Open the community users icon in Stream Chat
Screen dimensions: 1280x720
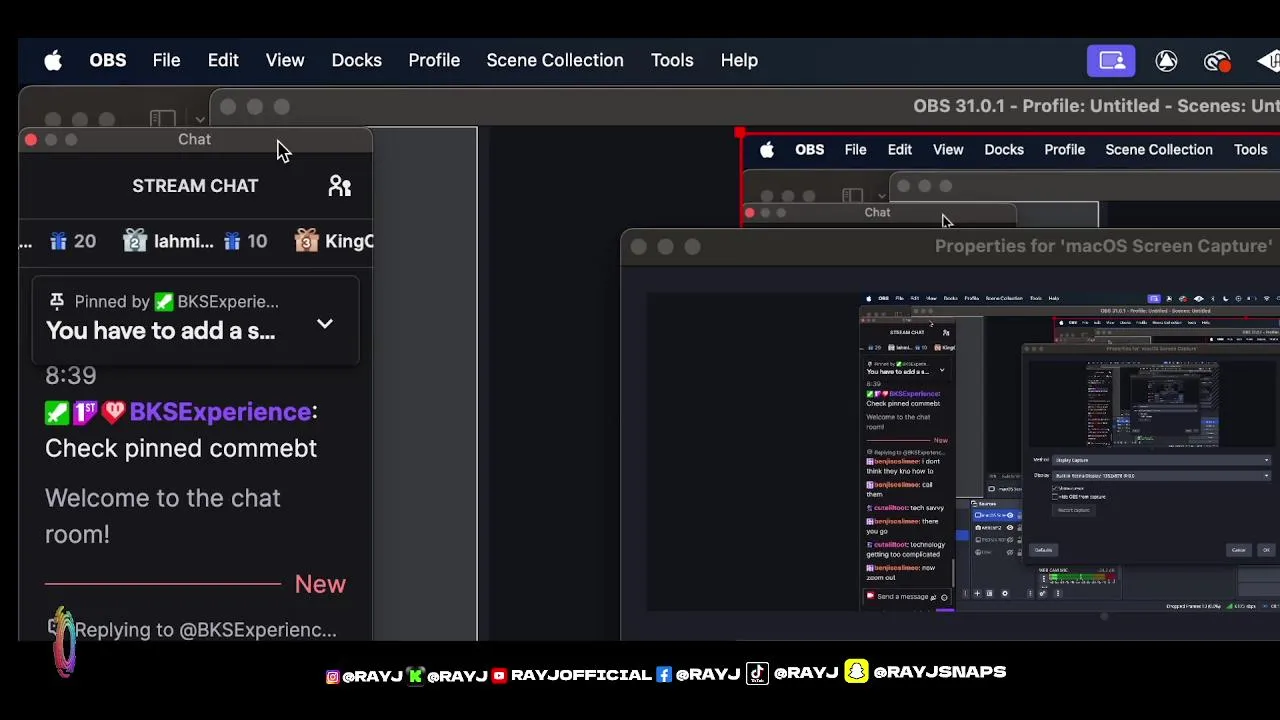coord(339,186)
